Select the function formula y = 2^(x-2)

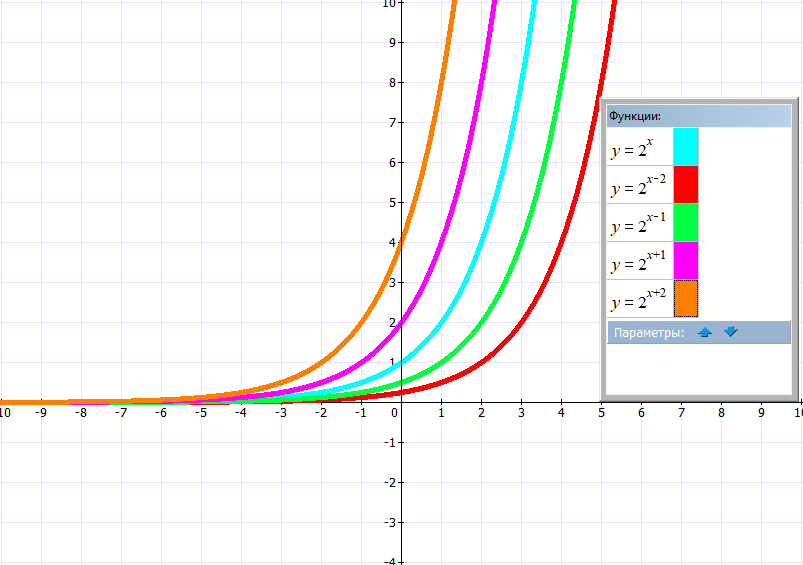[638, 186]
